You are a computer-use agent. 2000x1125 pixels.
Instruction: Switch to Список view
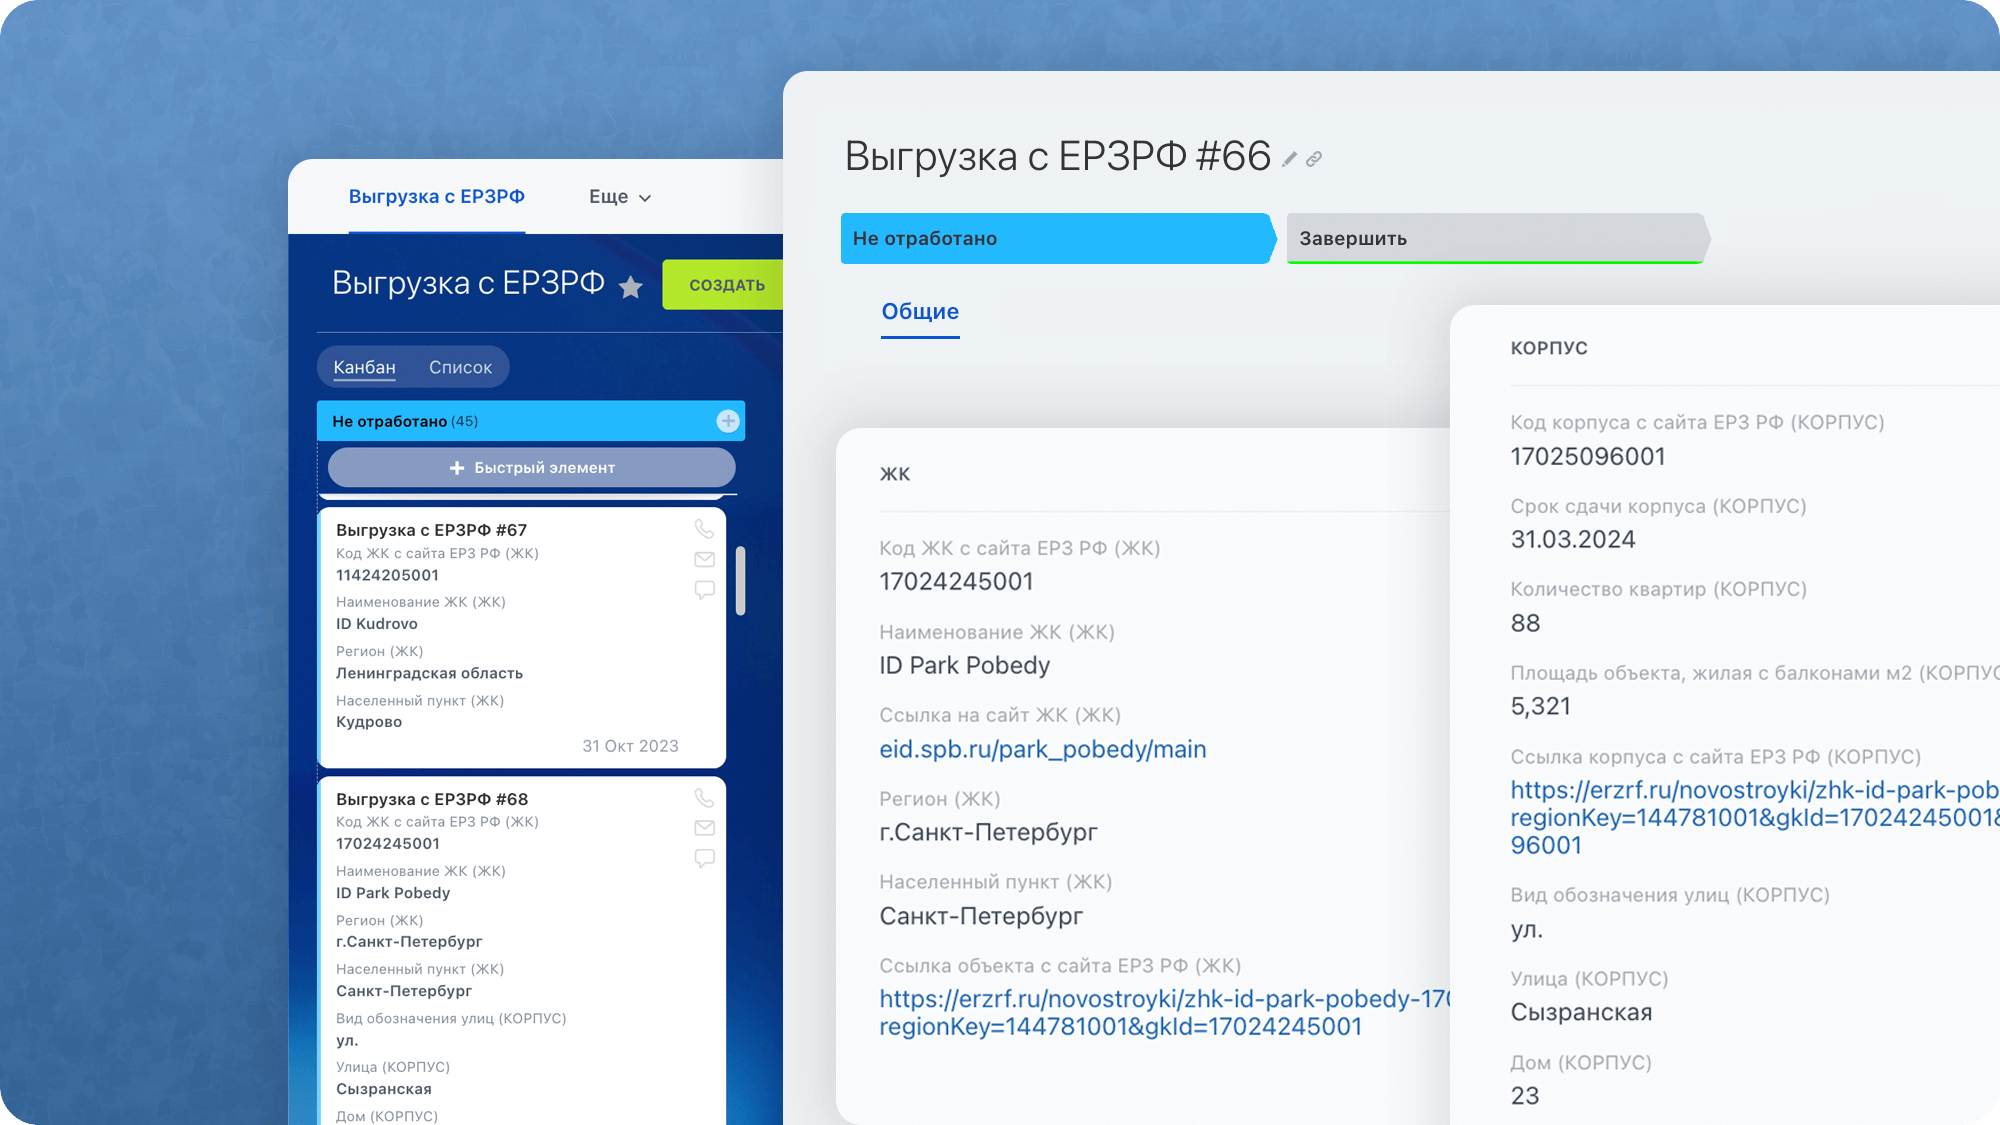460,367
